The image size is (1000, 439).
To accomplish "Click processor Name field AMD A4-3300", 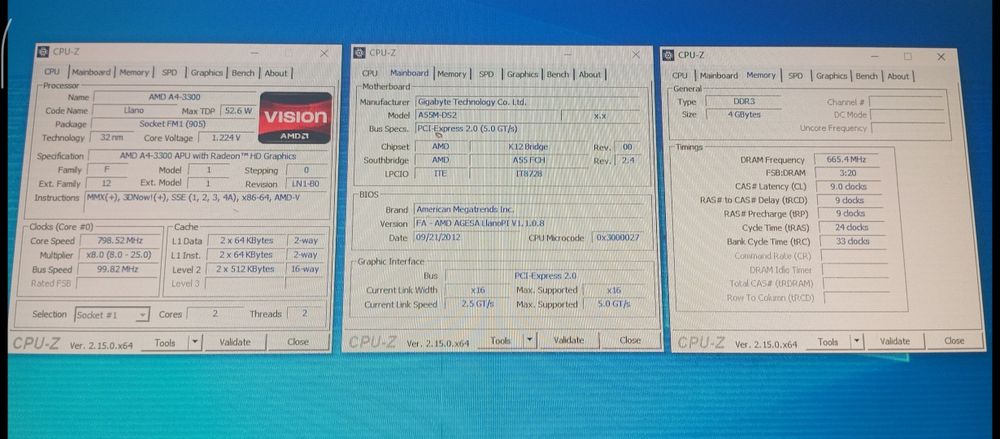I will 173,97.
